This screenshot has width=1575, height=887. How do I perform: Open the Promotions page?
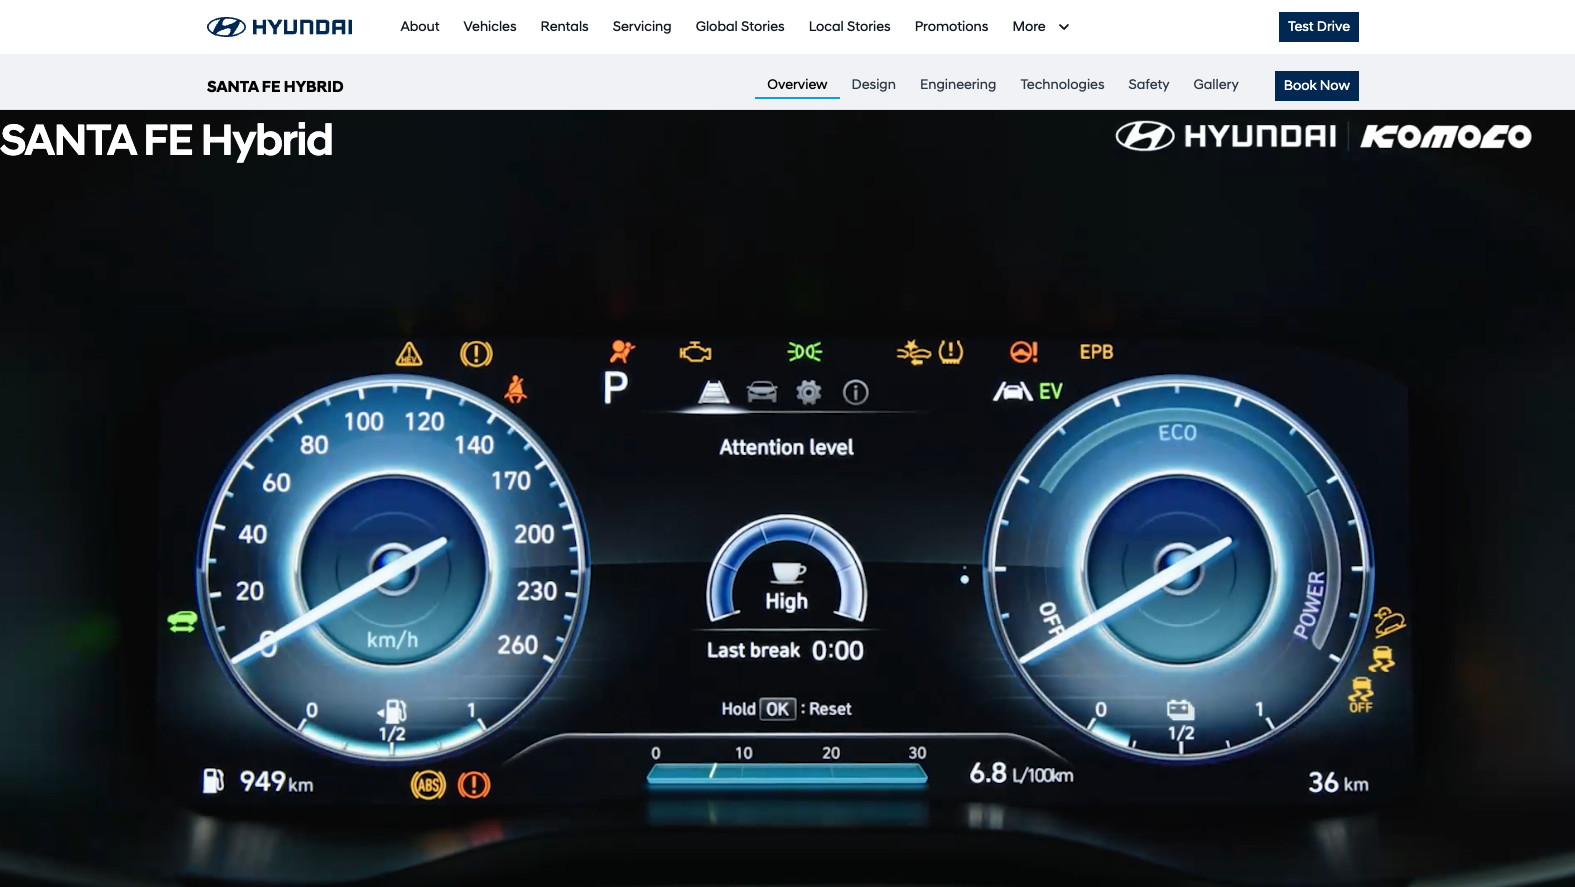tap(951, 27)
